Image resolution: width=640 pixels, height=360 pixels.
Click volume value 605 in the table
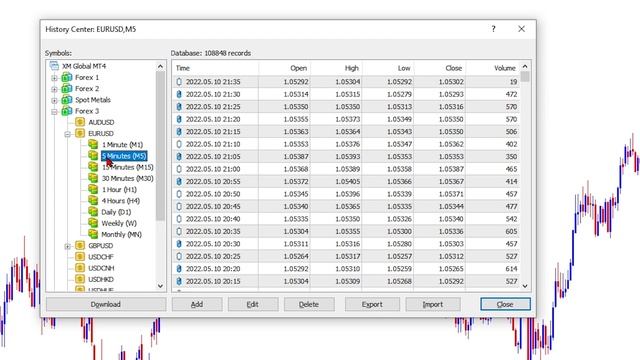511,231
